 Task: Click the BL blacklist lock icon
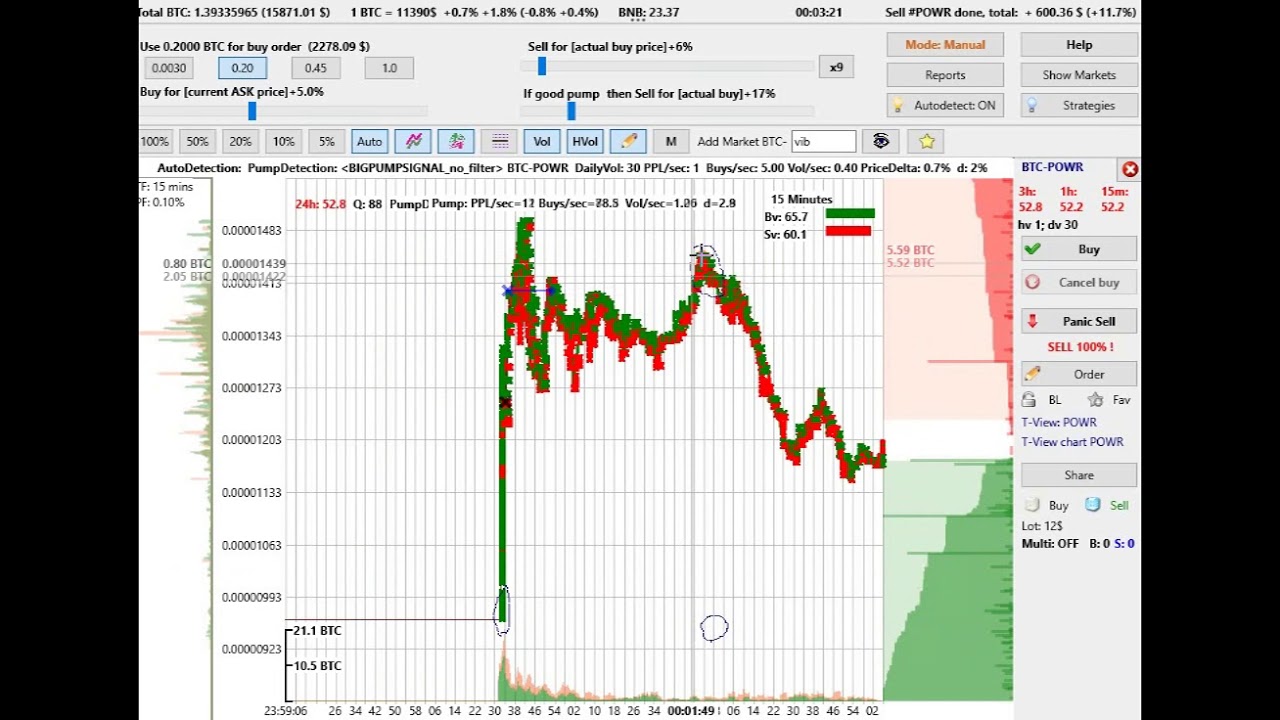1029,400
